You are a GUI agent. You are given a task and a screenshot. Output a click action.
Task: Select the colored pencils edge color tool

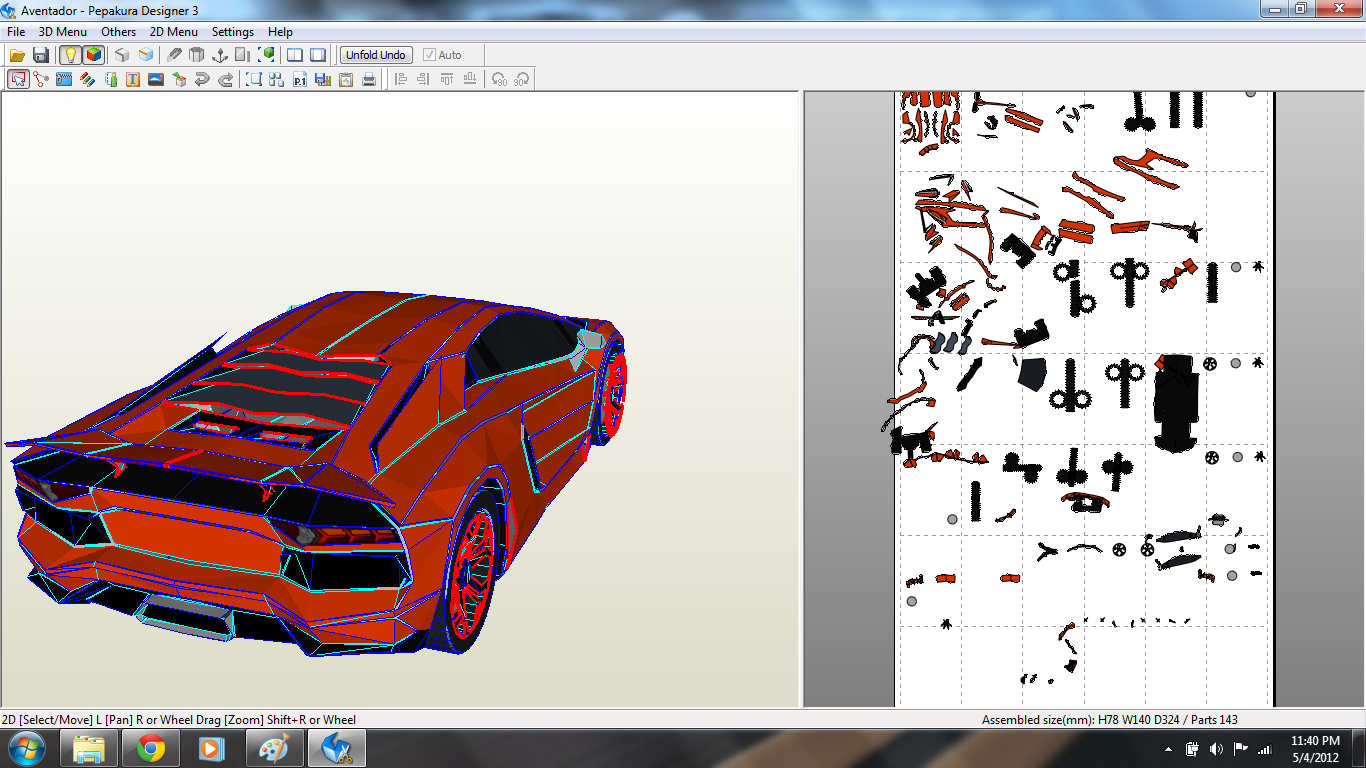click(x=87, y=79)
